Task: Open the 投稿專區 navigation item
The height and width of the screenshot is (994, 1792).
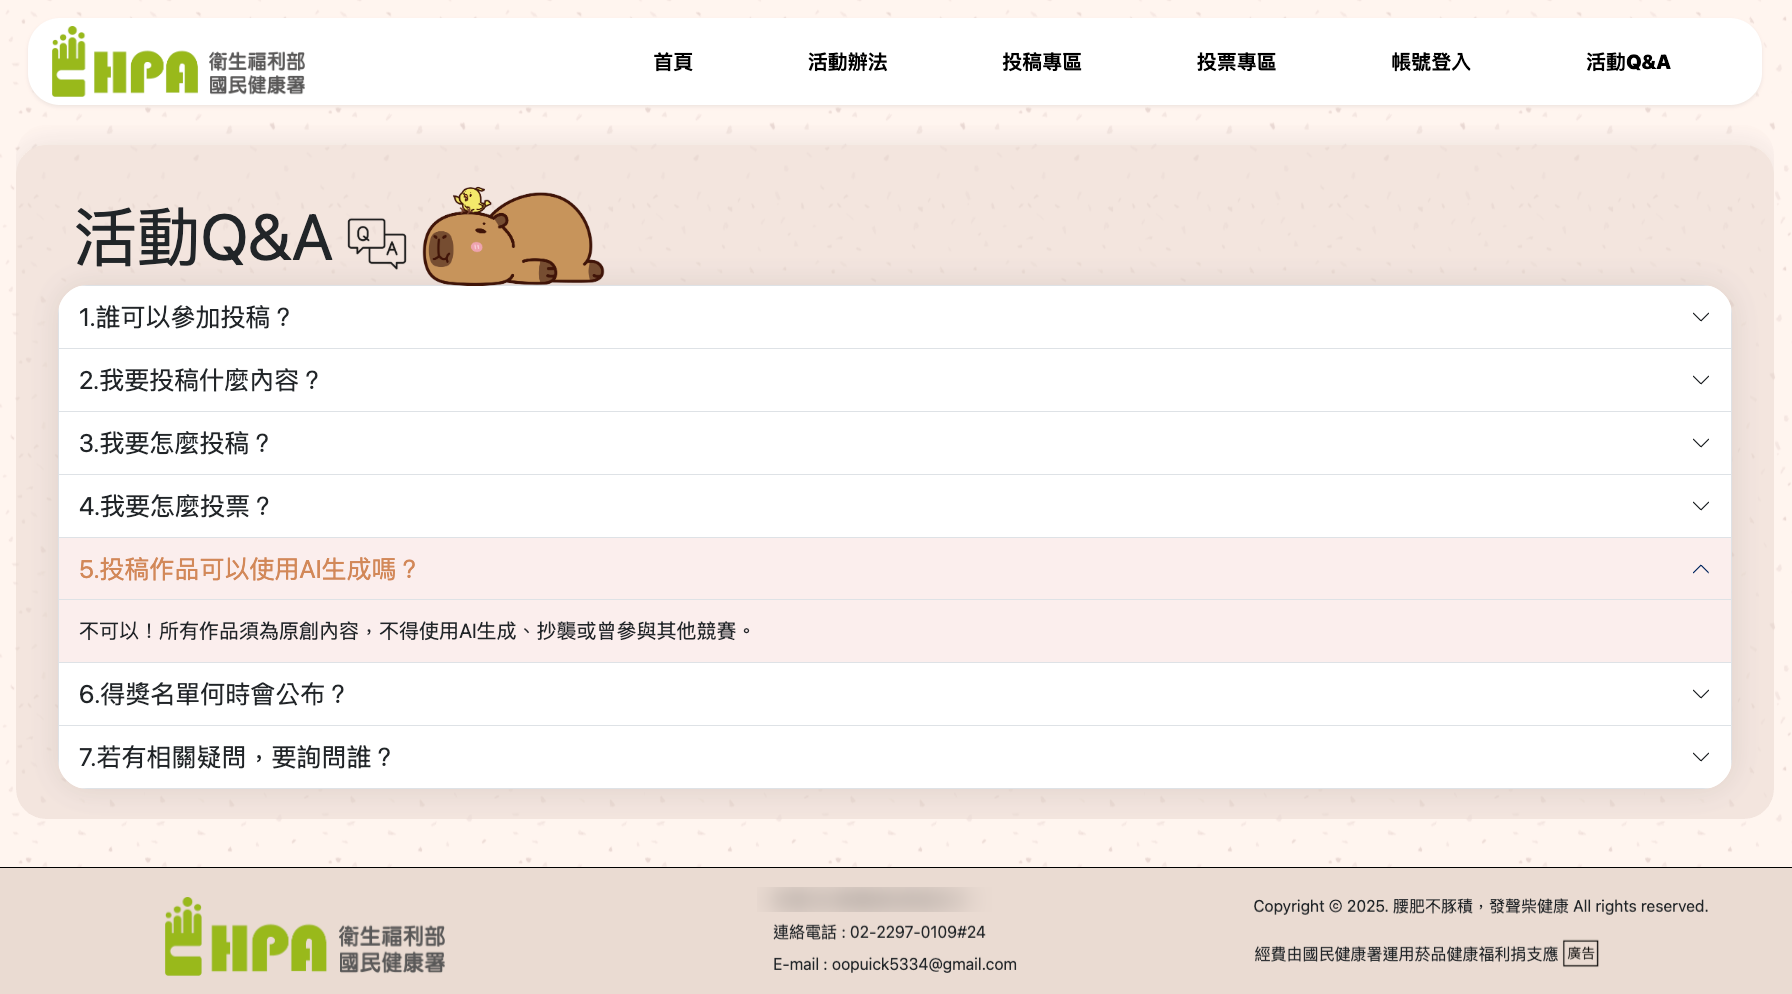Action: click(1042, 62)
